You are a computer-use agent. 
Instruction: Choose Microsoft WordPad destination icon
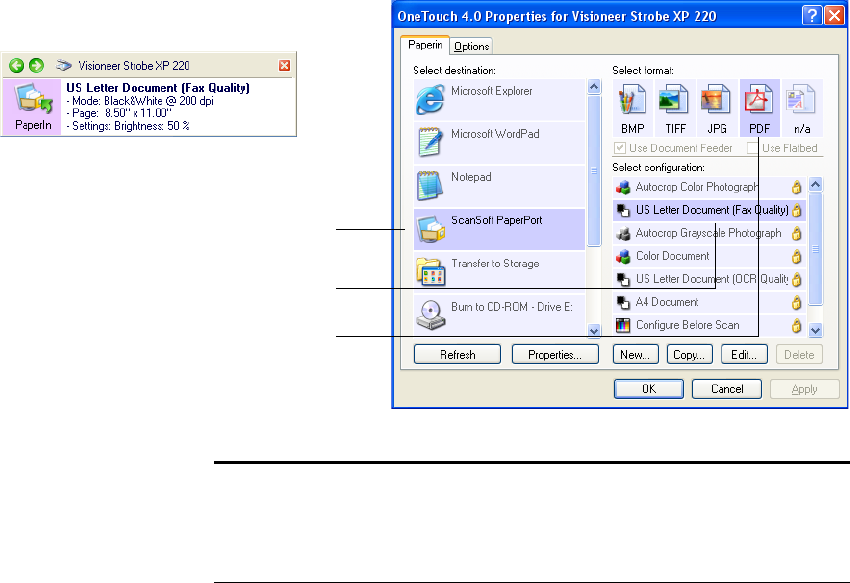[x=430, y=142]
